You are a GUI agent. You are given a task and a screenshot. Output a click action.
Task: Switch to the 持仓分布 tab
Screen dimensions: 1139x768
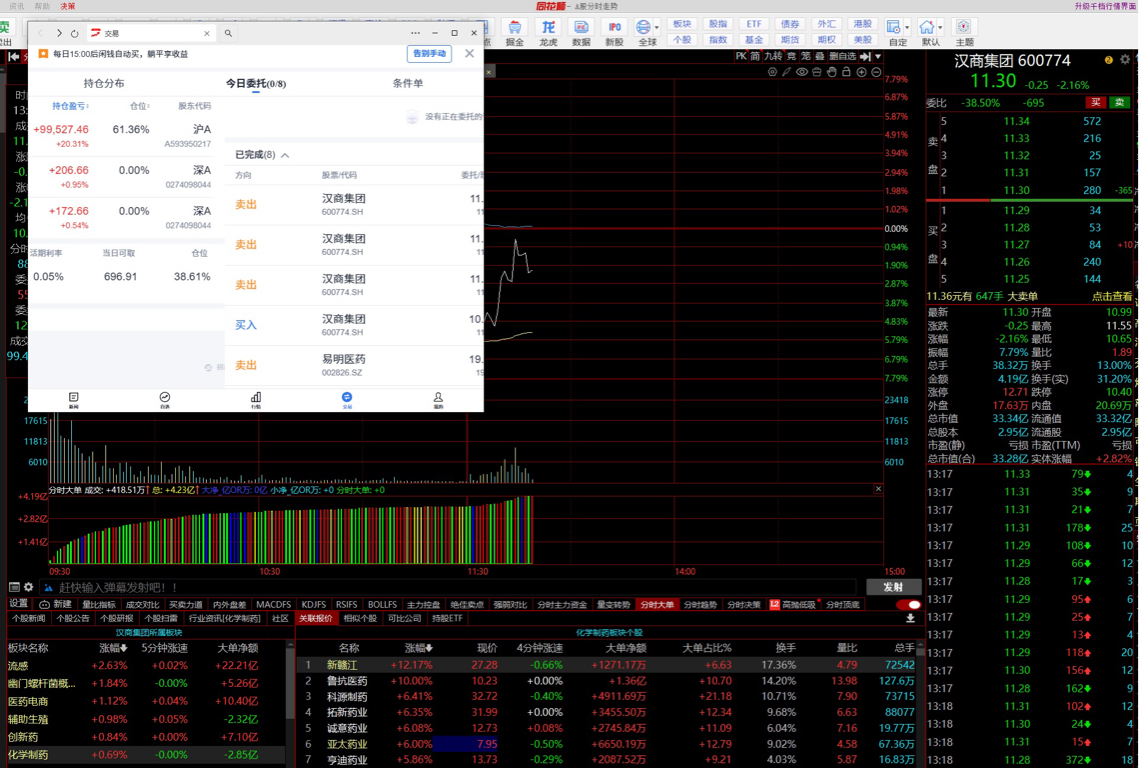104,84
